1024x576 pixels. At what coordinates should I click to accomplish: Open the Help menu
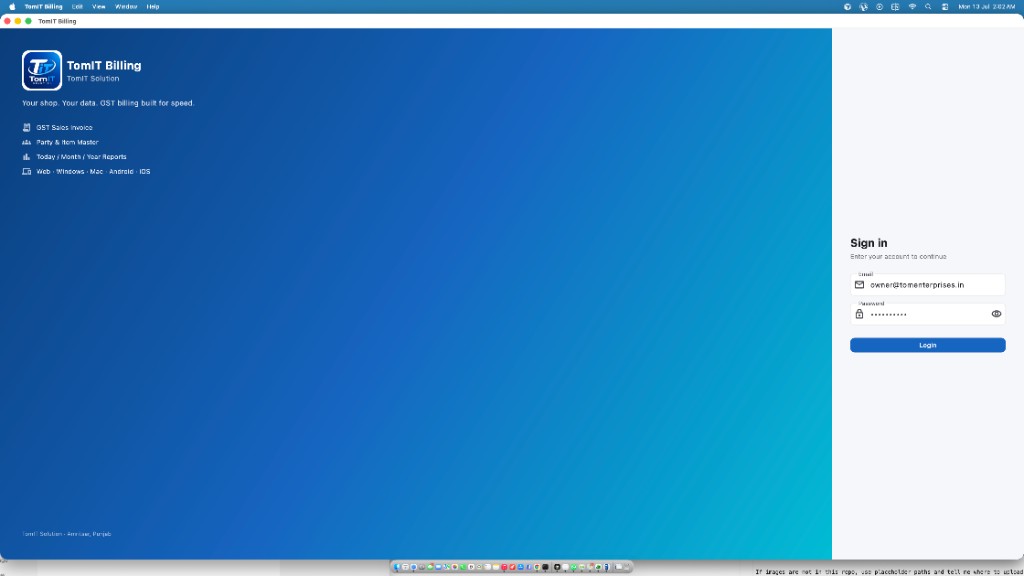click(153, 7)
